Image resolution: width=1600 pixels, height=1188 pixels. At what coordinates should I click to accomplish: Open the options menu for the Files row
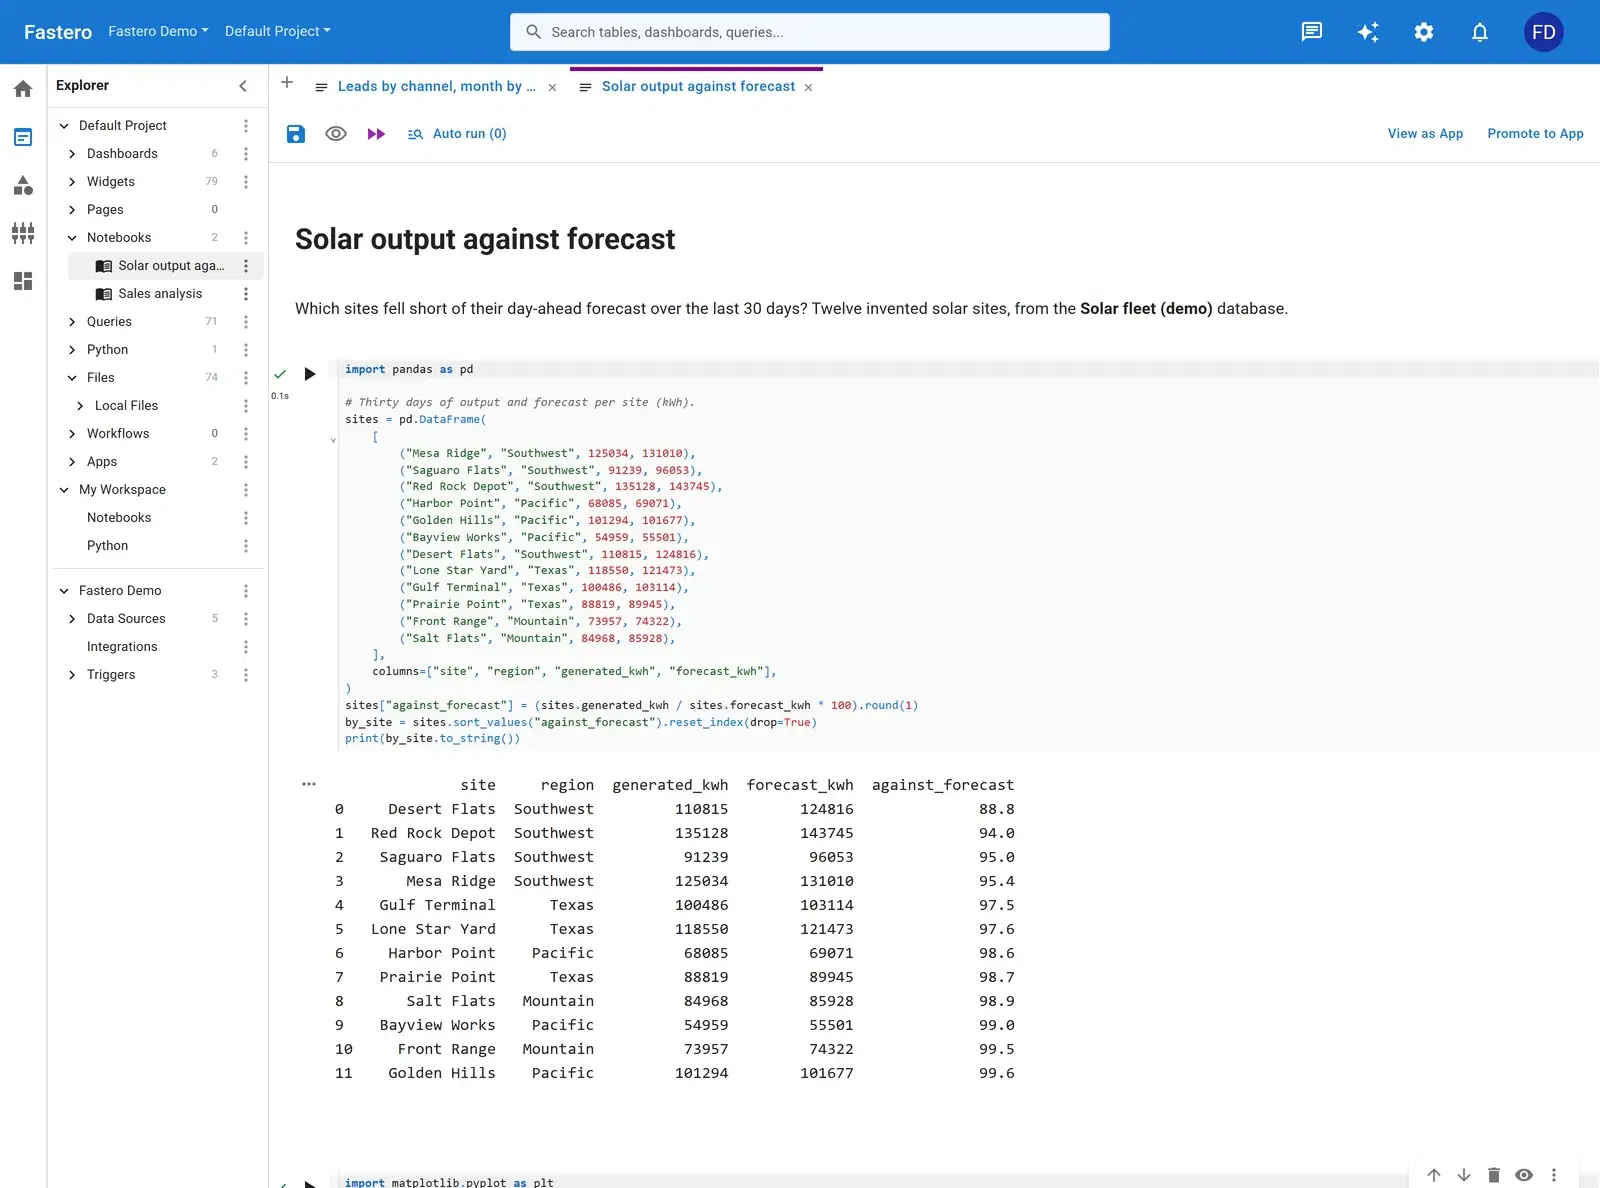pos(246,378)
